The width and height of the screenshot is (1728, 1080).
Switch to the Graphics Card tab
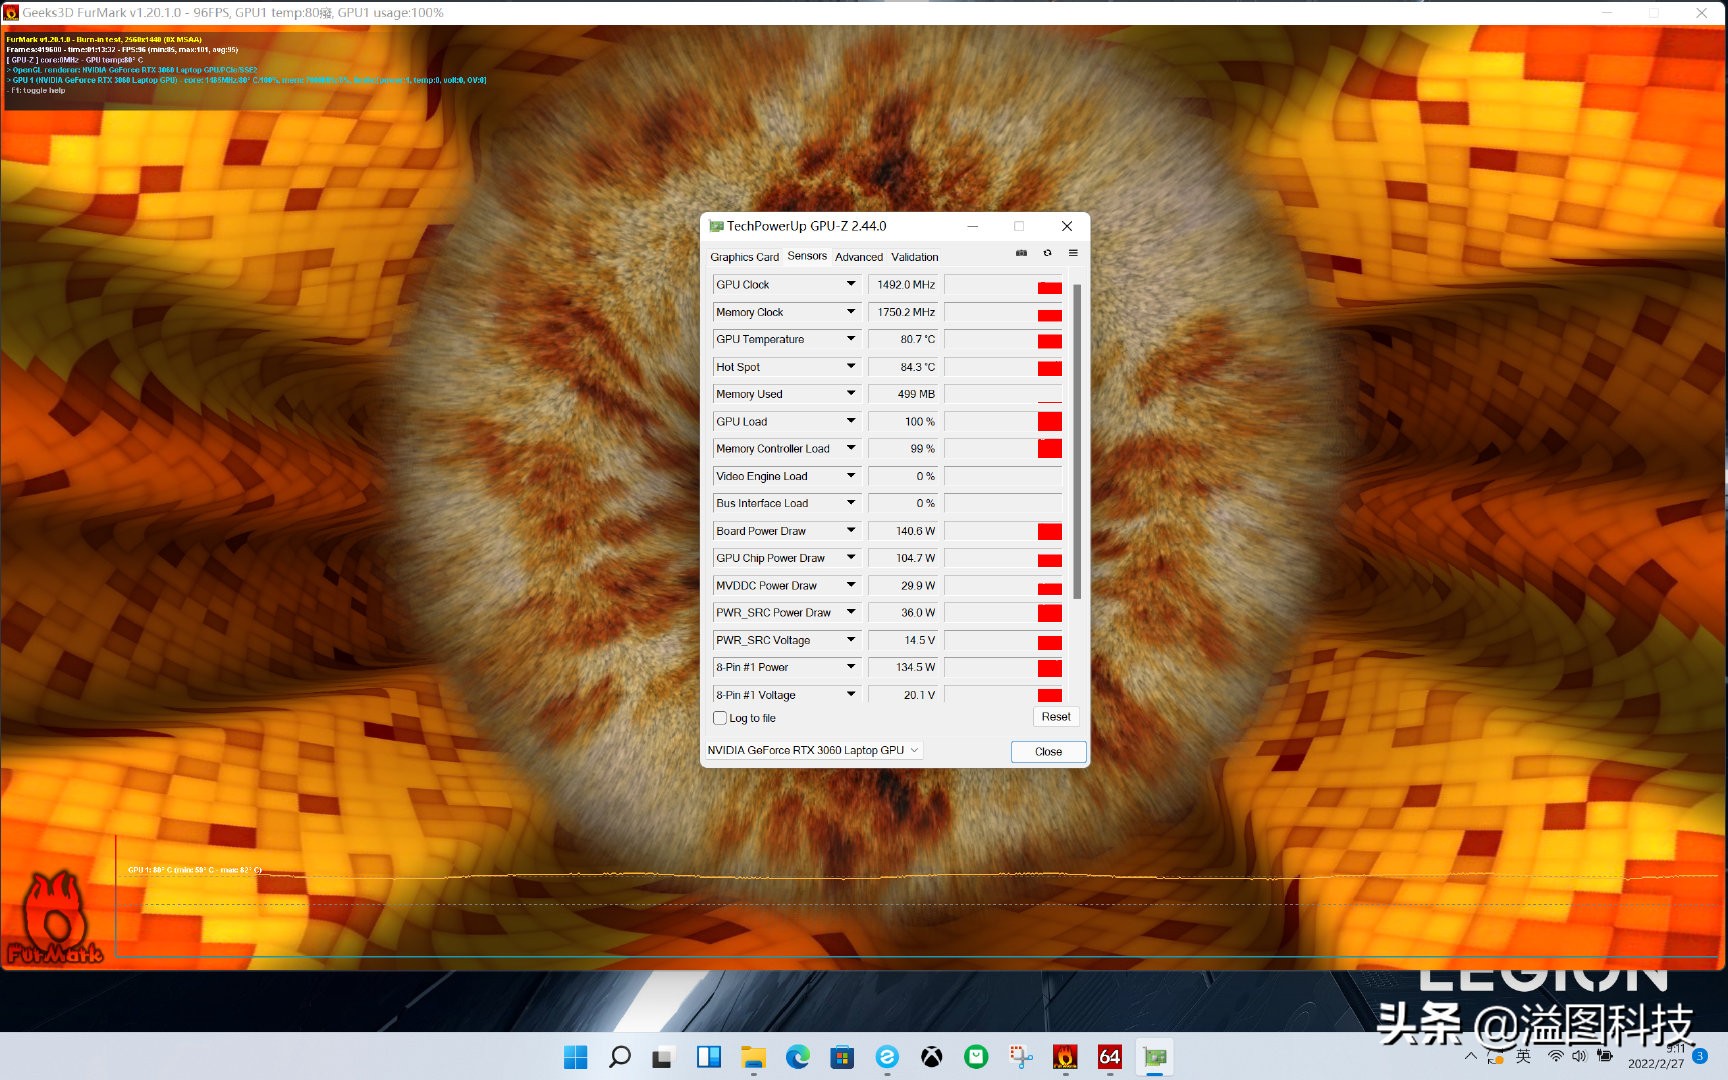tap(744, 257)
